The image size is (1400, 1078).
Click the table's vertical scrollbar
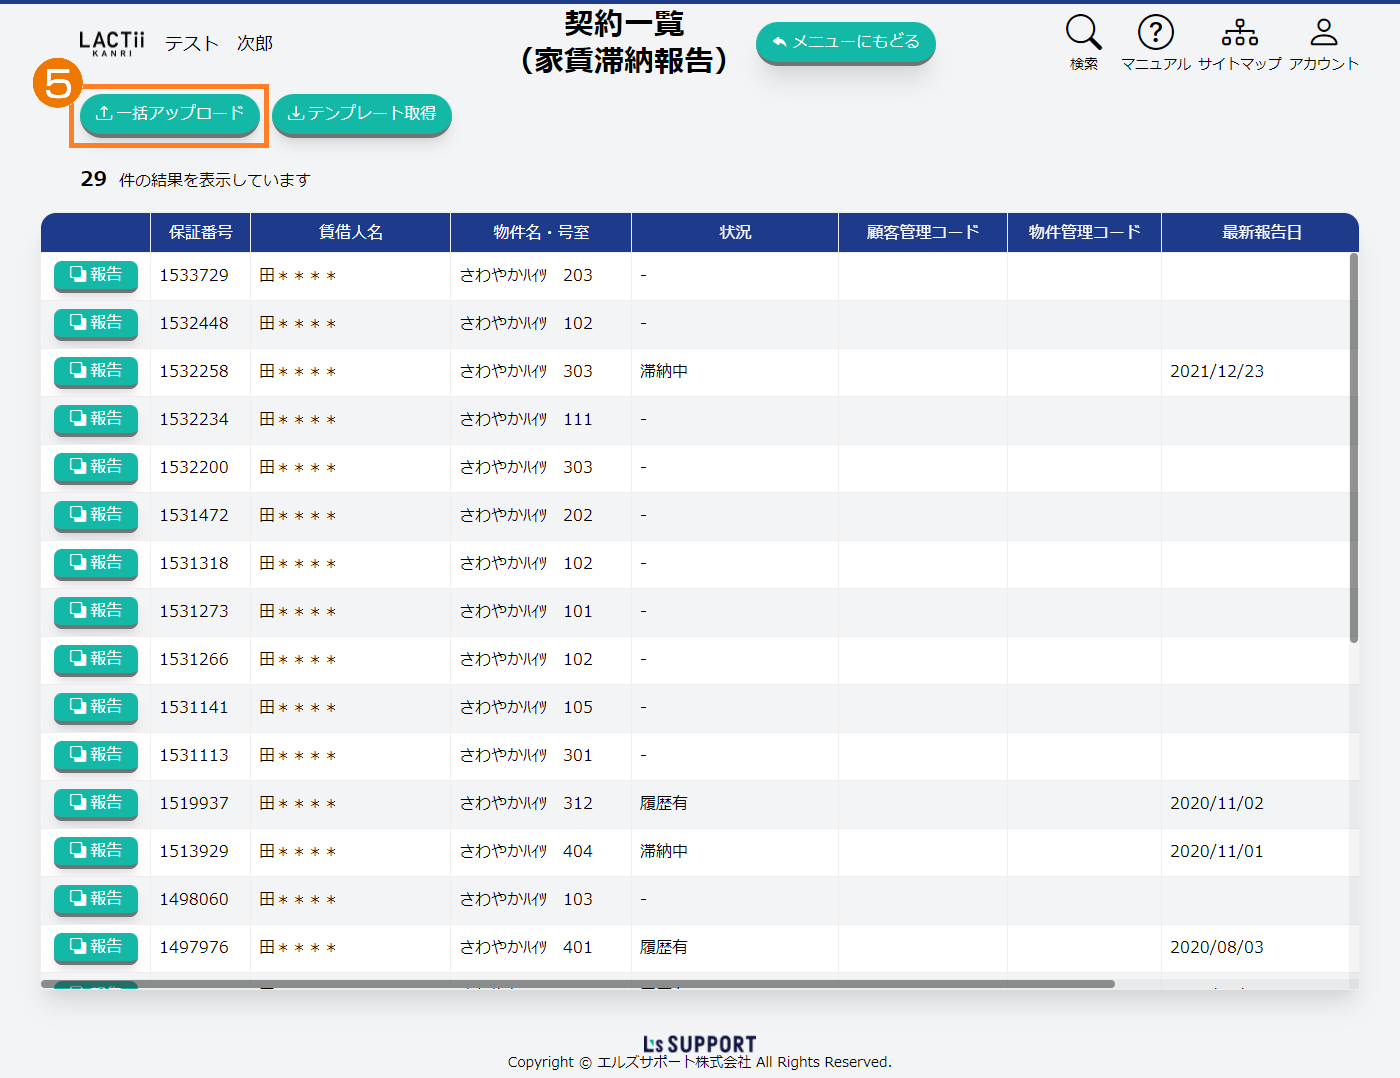point(1353,450)
